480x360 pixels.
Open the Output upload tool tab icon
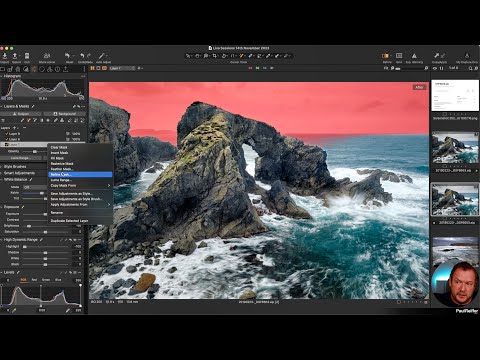[66, 69]
